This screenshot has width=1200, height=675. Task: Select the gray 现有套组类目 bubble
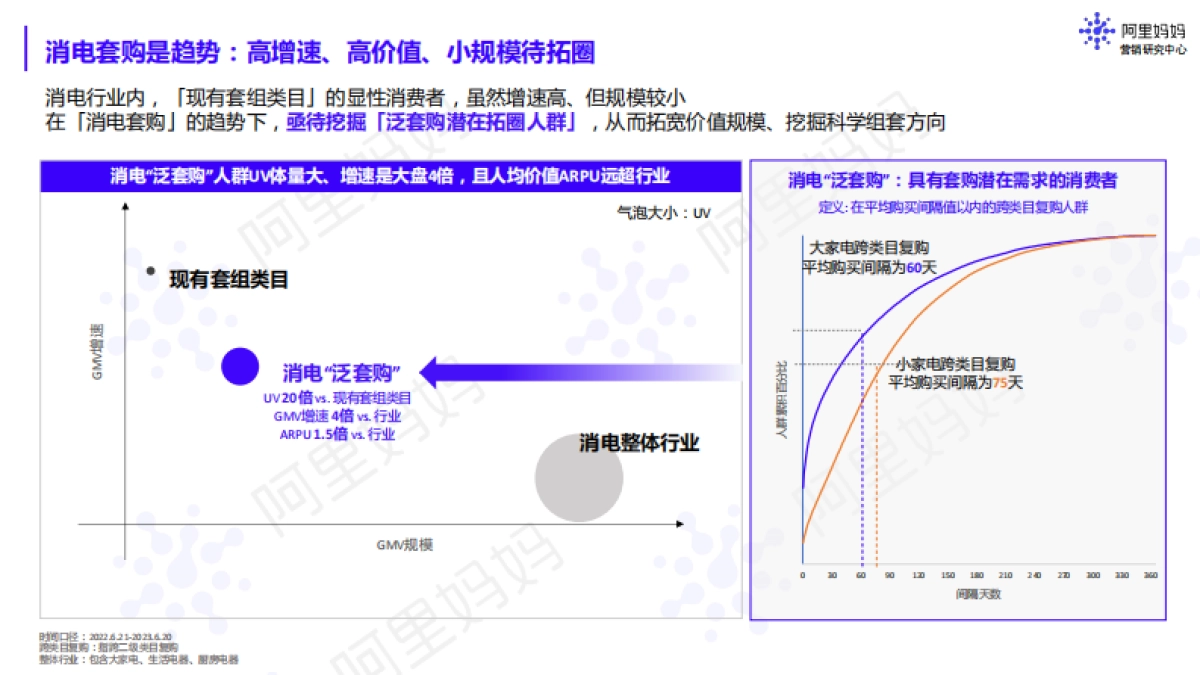[x=150, y=270]
